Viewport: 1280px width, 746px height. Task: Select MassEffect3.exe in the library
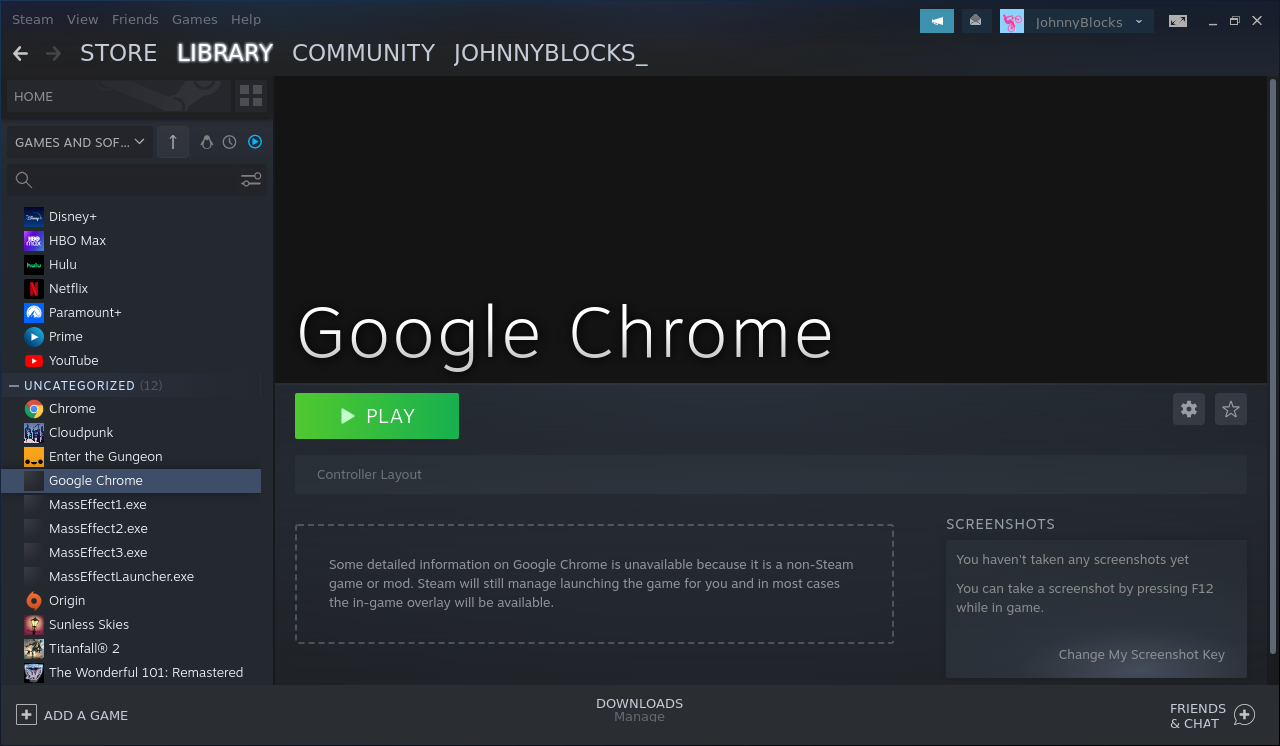click(x=131, y=552)
